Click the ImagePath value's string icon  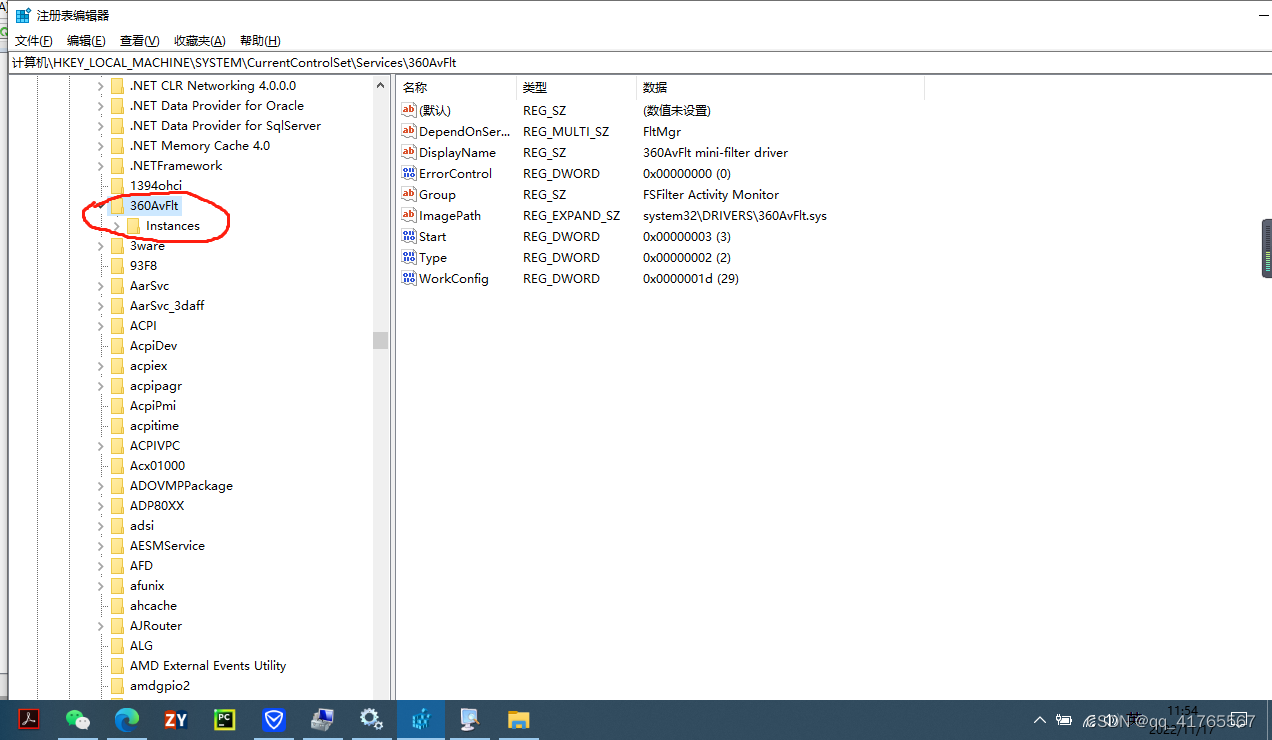408,215
